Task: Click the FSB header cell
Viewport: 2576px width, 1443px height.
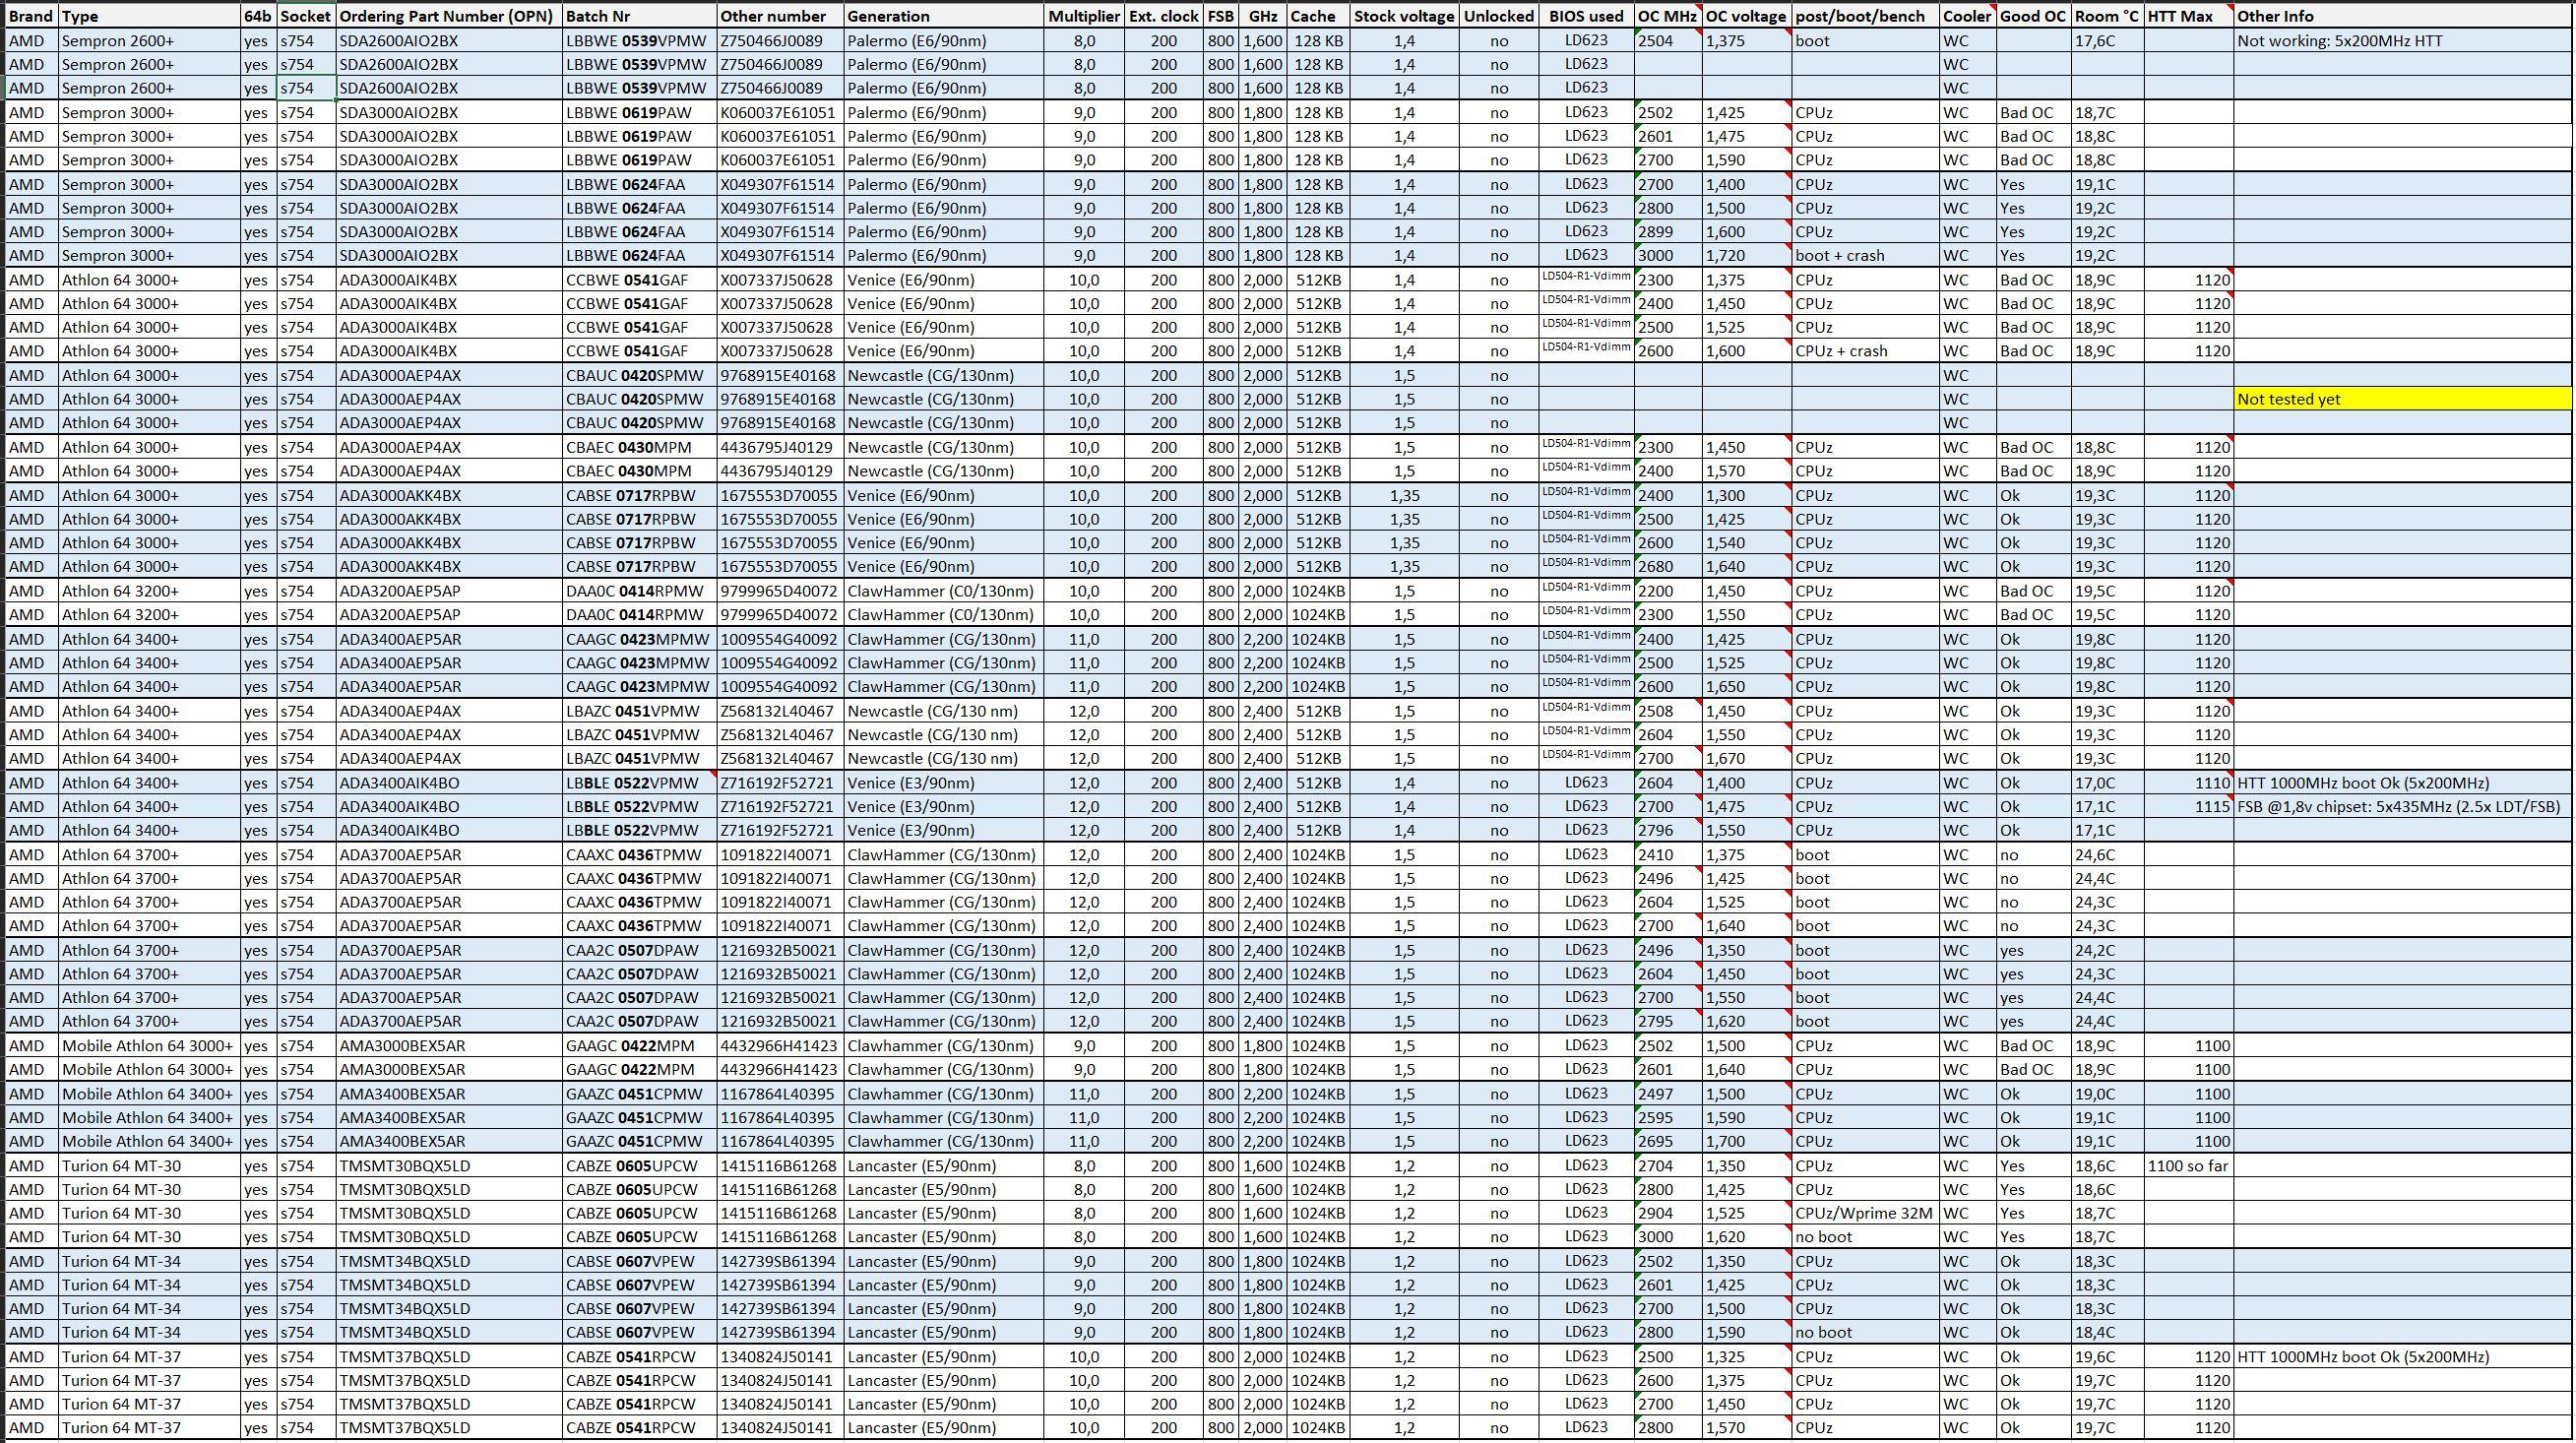Action: (x=1221, y=16)
